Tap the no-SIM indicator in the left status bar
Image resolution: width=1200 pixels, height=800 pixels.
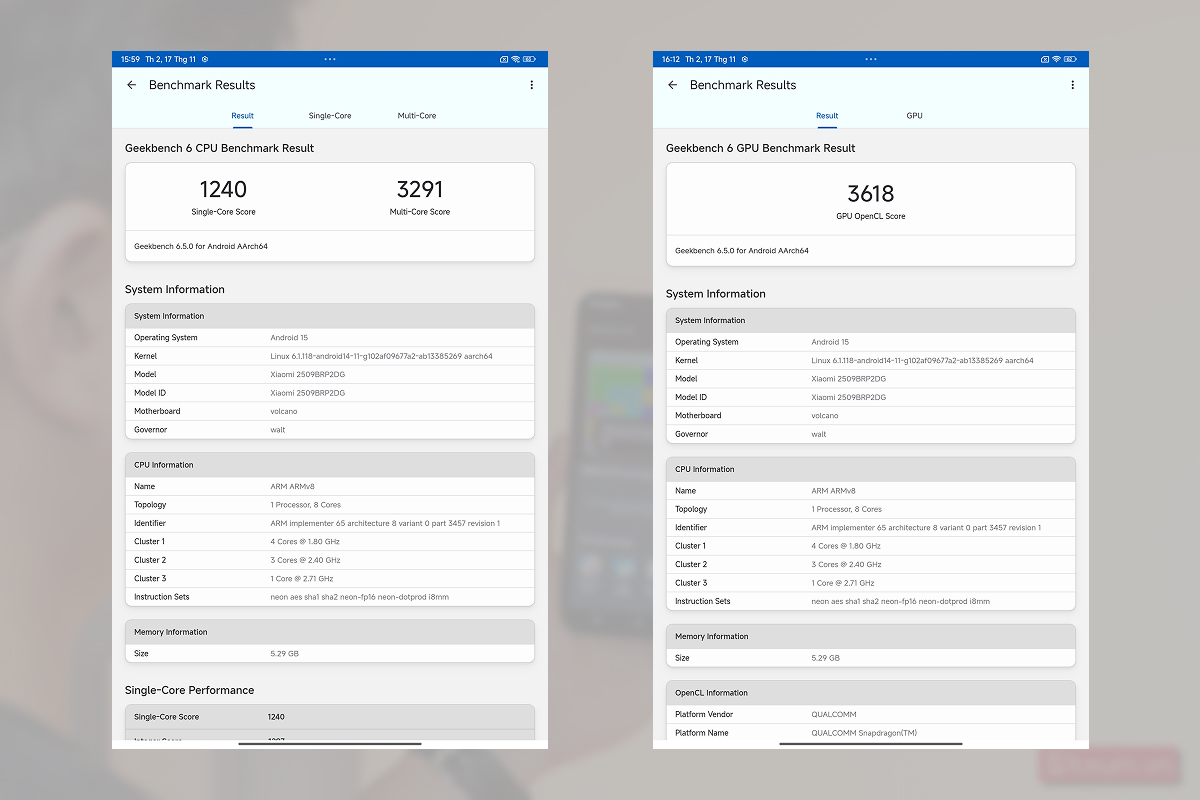(503, 59)
